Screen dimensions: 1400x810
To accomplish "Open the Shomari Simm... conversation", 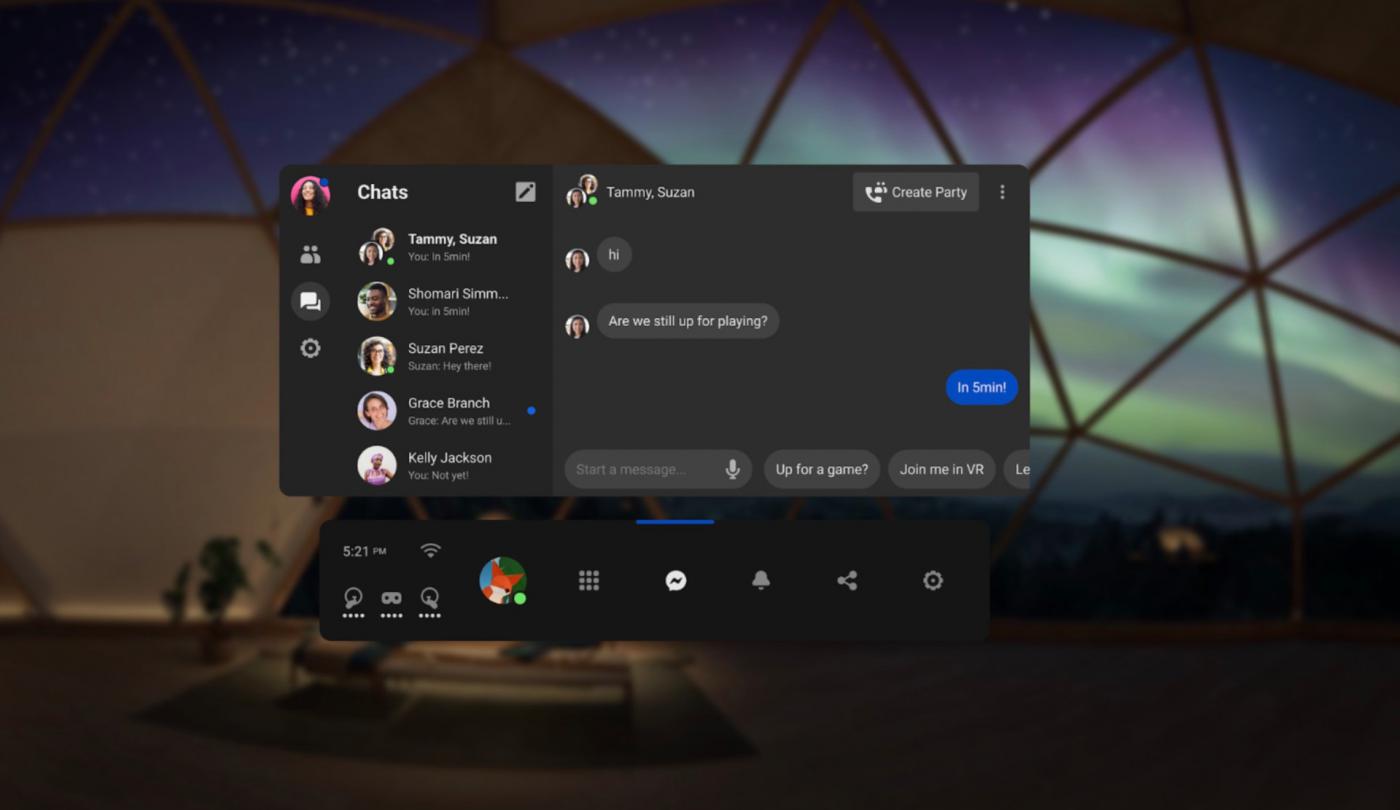I will pyautogui.click(x=447, y=301).
